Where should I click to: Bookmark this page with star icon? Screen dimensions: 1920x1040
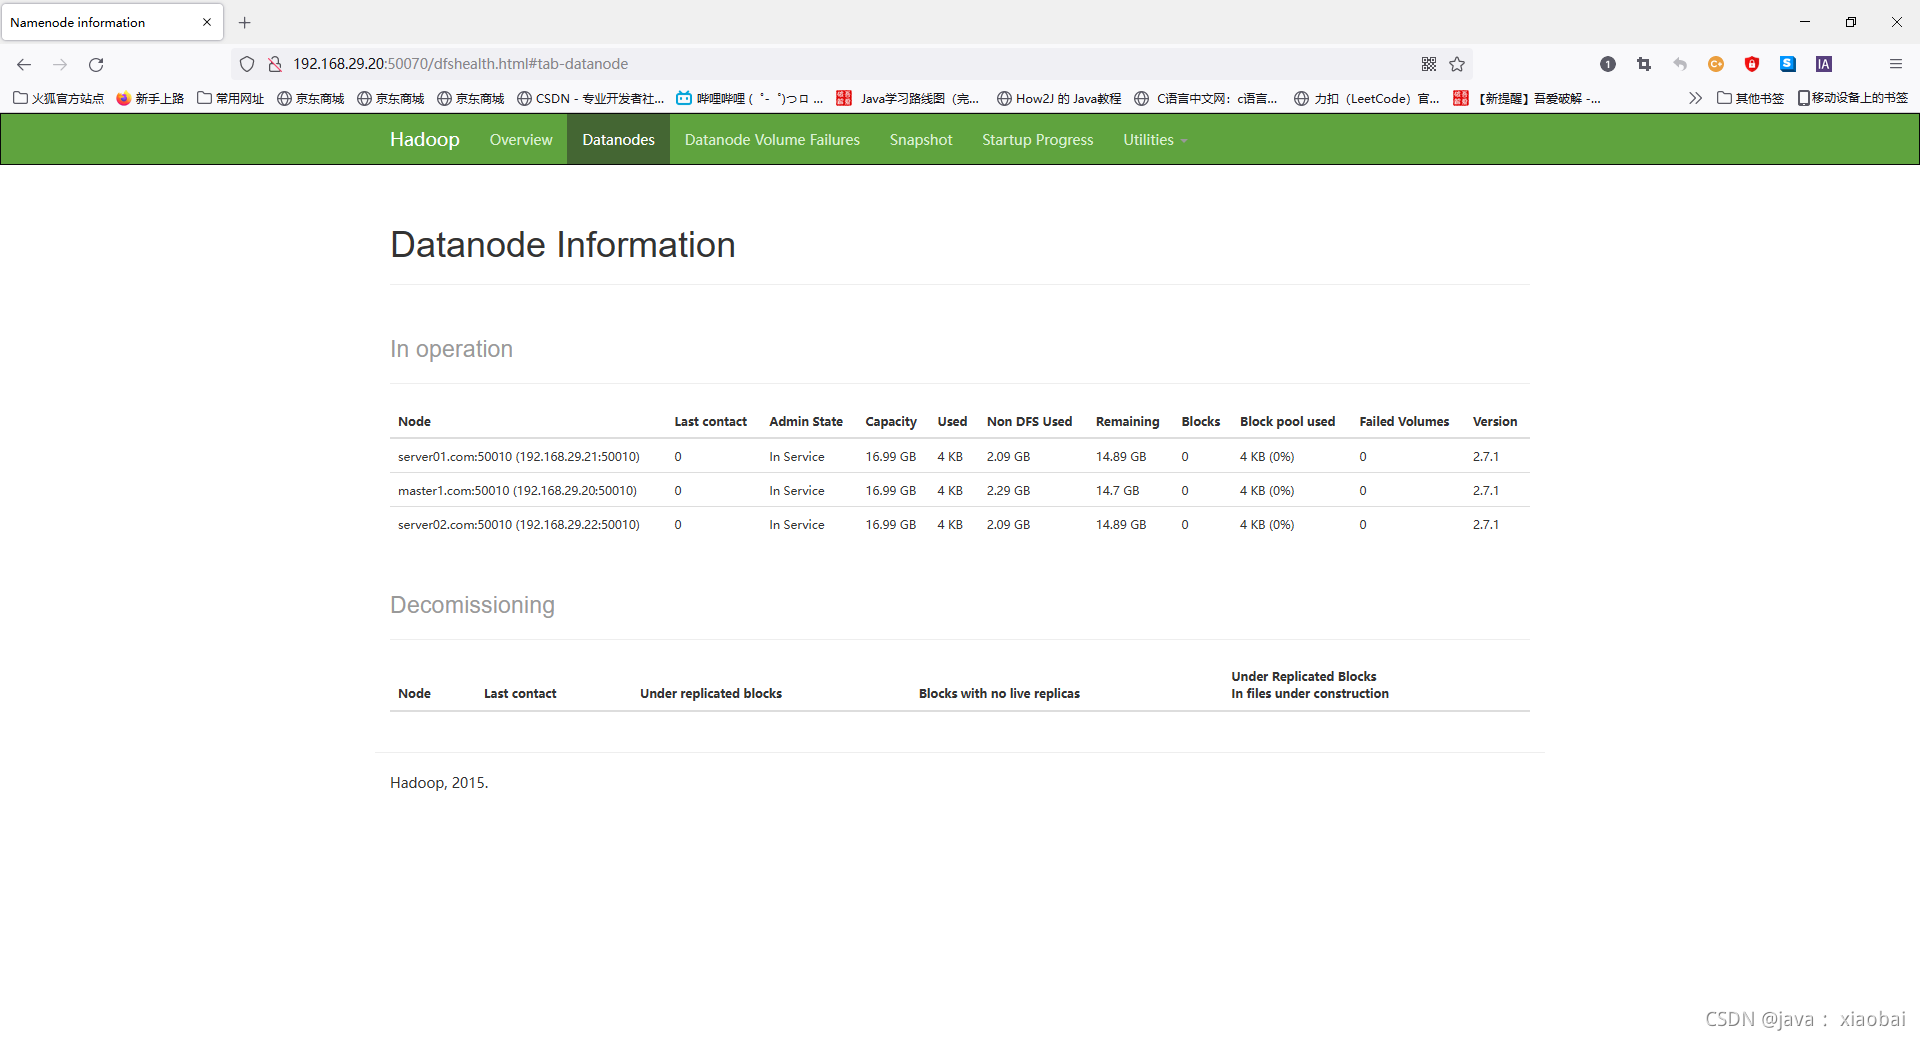coord(1457,64)
